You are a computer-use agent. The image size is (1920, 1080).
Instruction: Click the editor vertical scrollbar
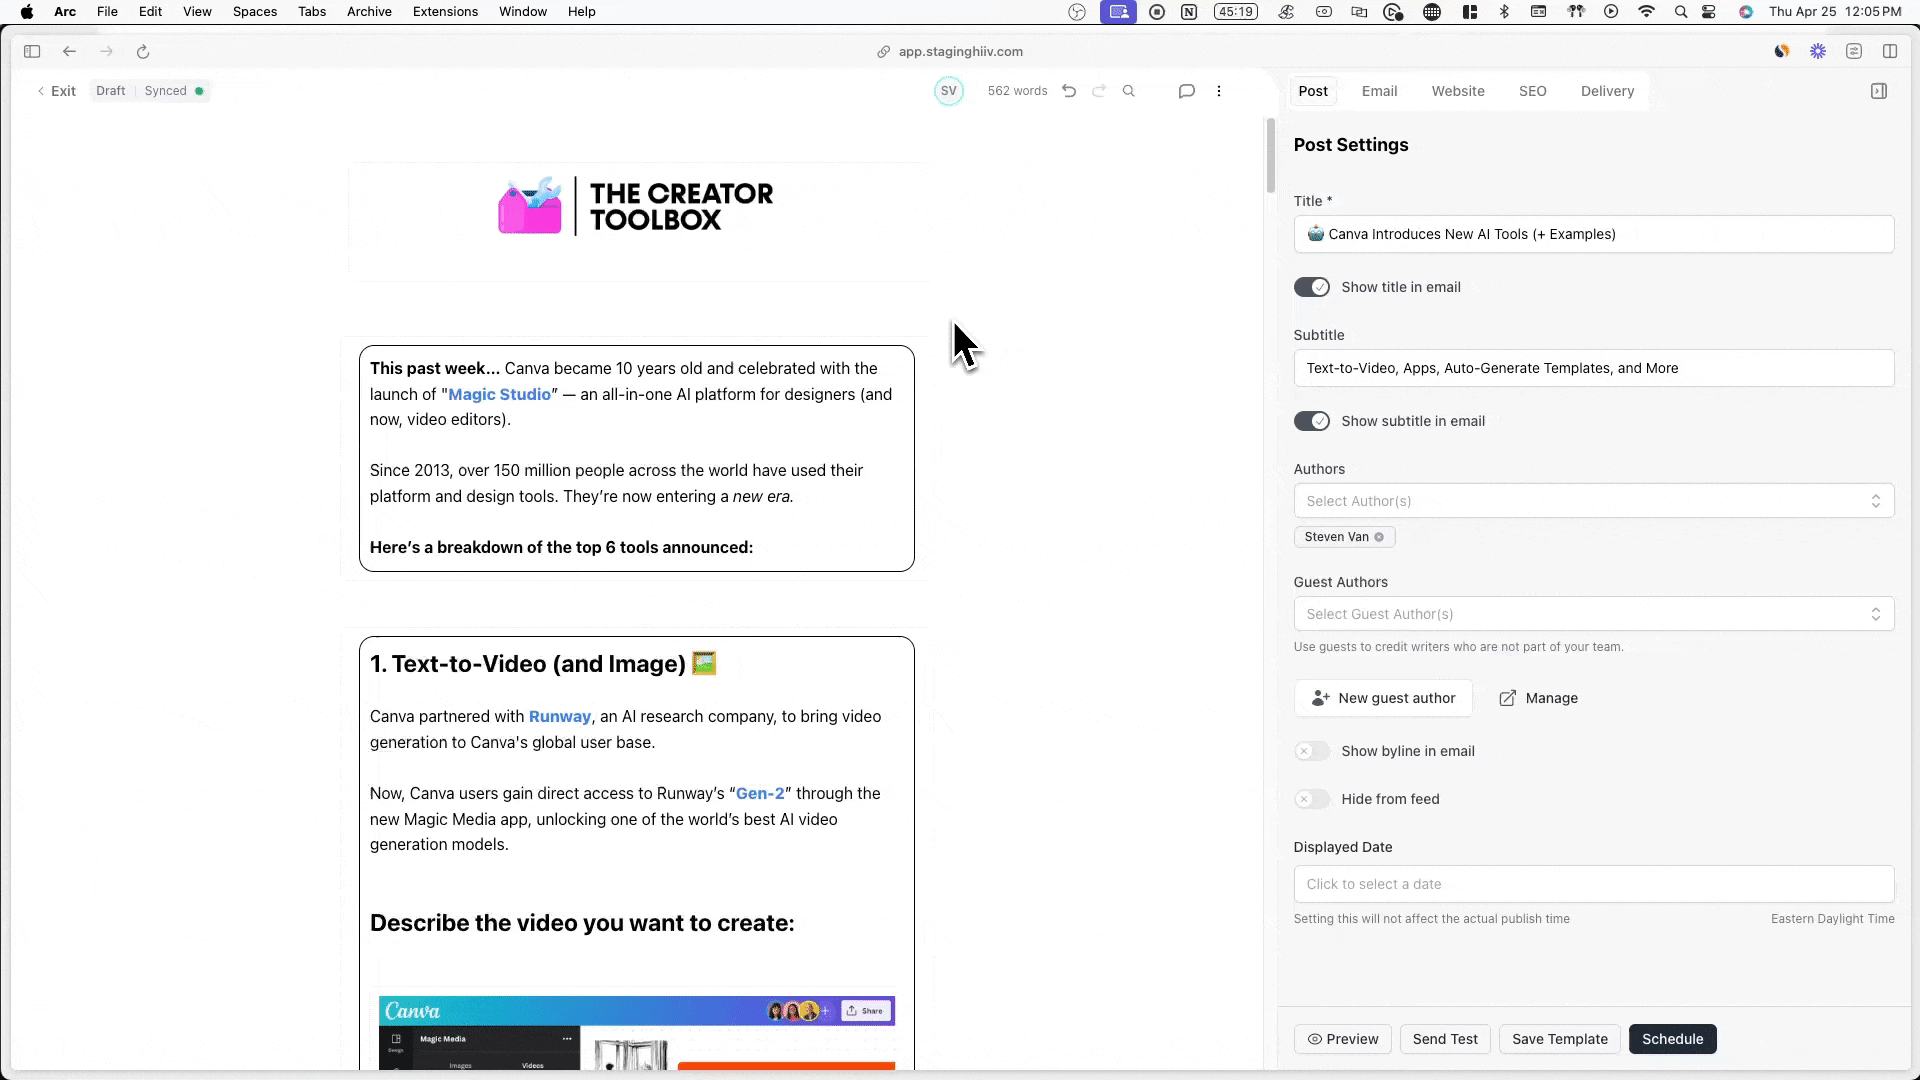[x=1271, y=155]
